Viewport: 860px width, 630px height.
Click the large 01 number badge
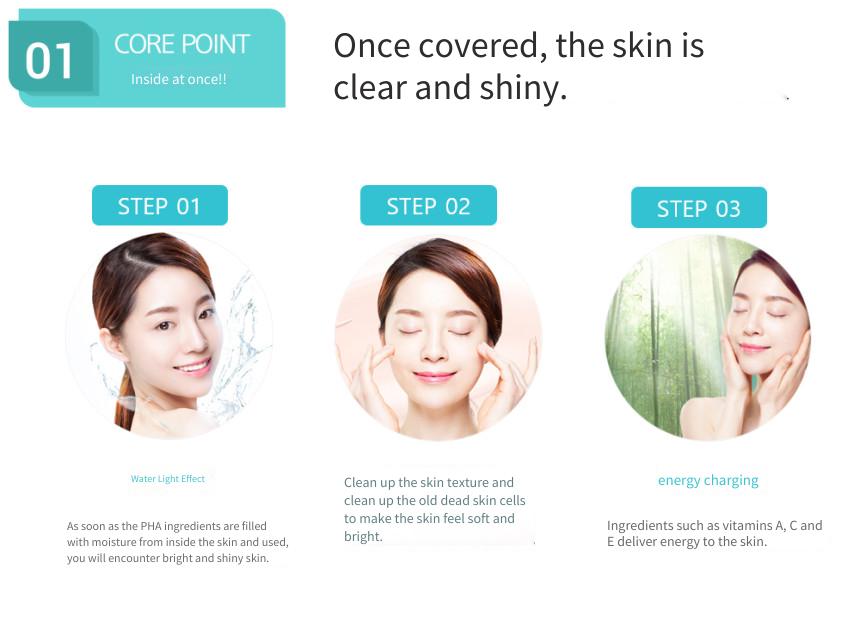tap(49, 61)
